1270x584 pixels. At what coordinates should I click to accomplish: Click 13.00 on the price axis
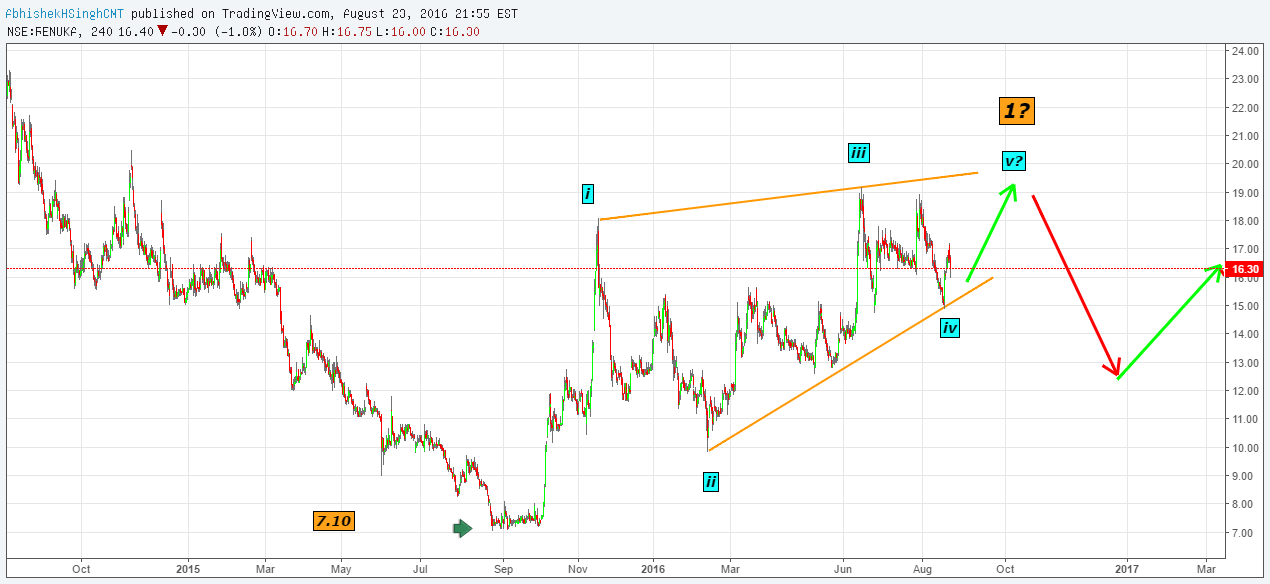point(1245,363)
